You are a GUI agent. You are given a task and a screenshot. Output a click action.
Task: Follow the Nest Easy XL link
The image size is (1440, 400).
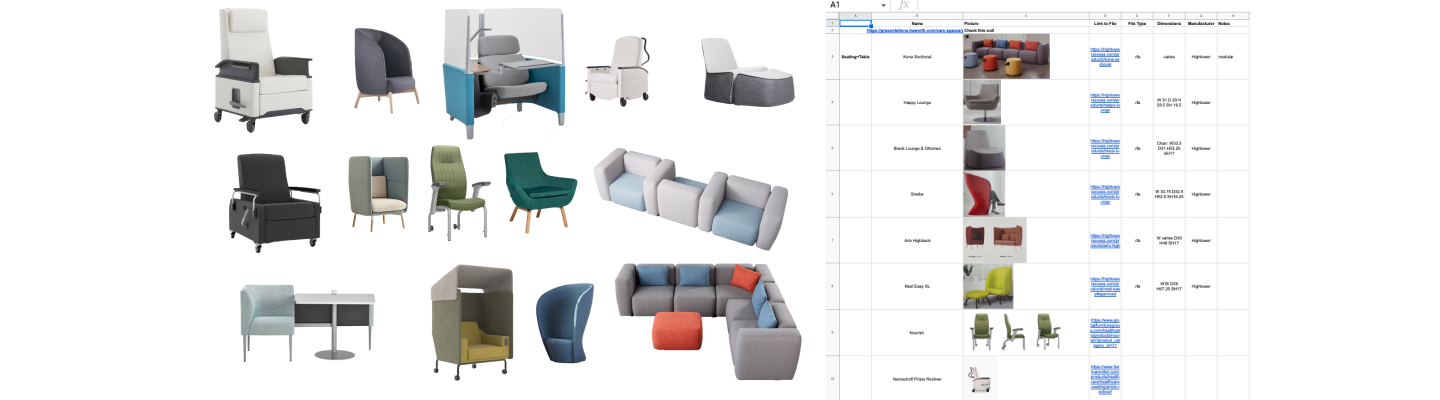coord(1104,287)
